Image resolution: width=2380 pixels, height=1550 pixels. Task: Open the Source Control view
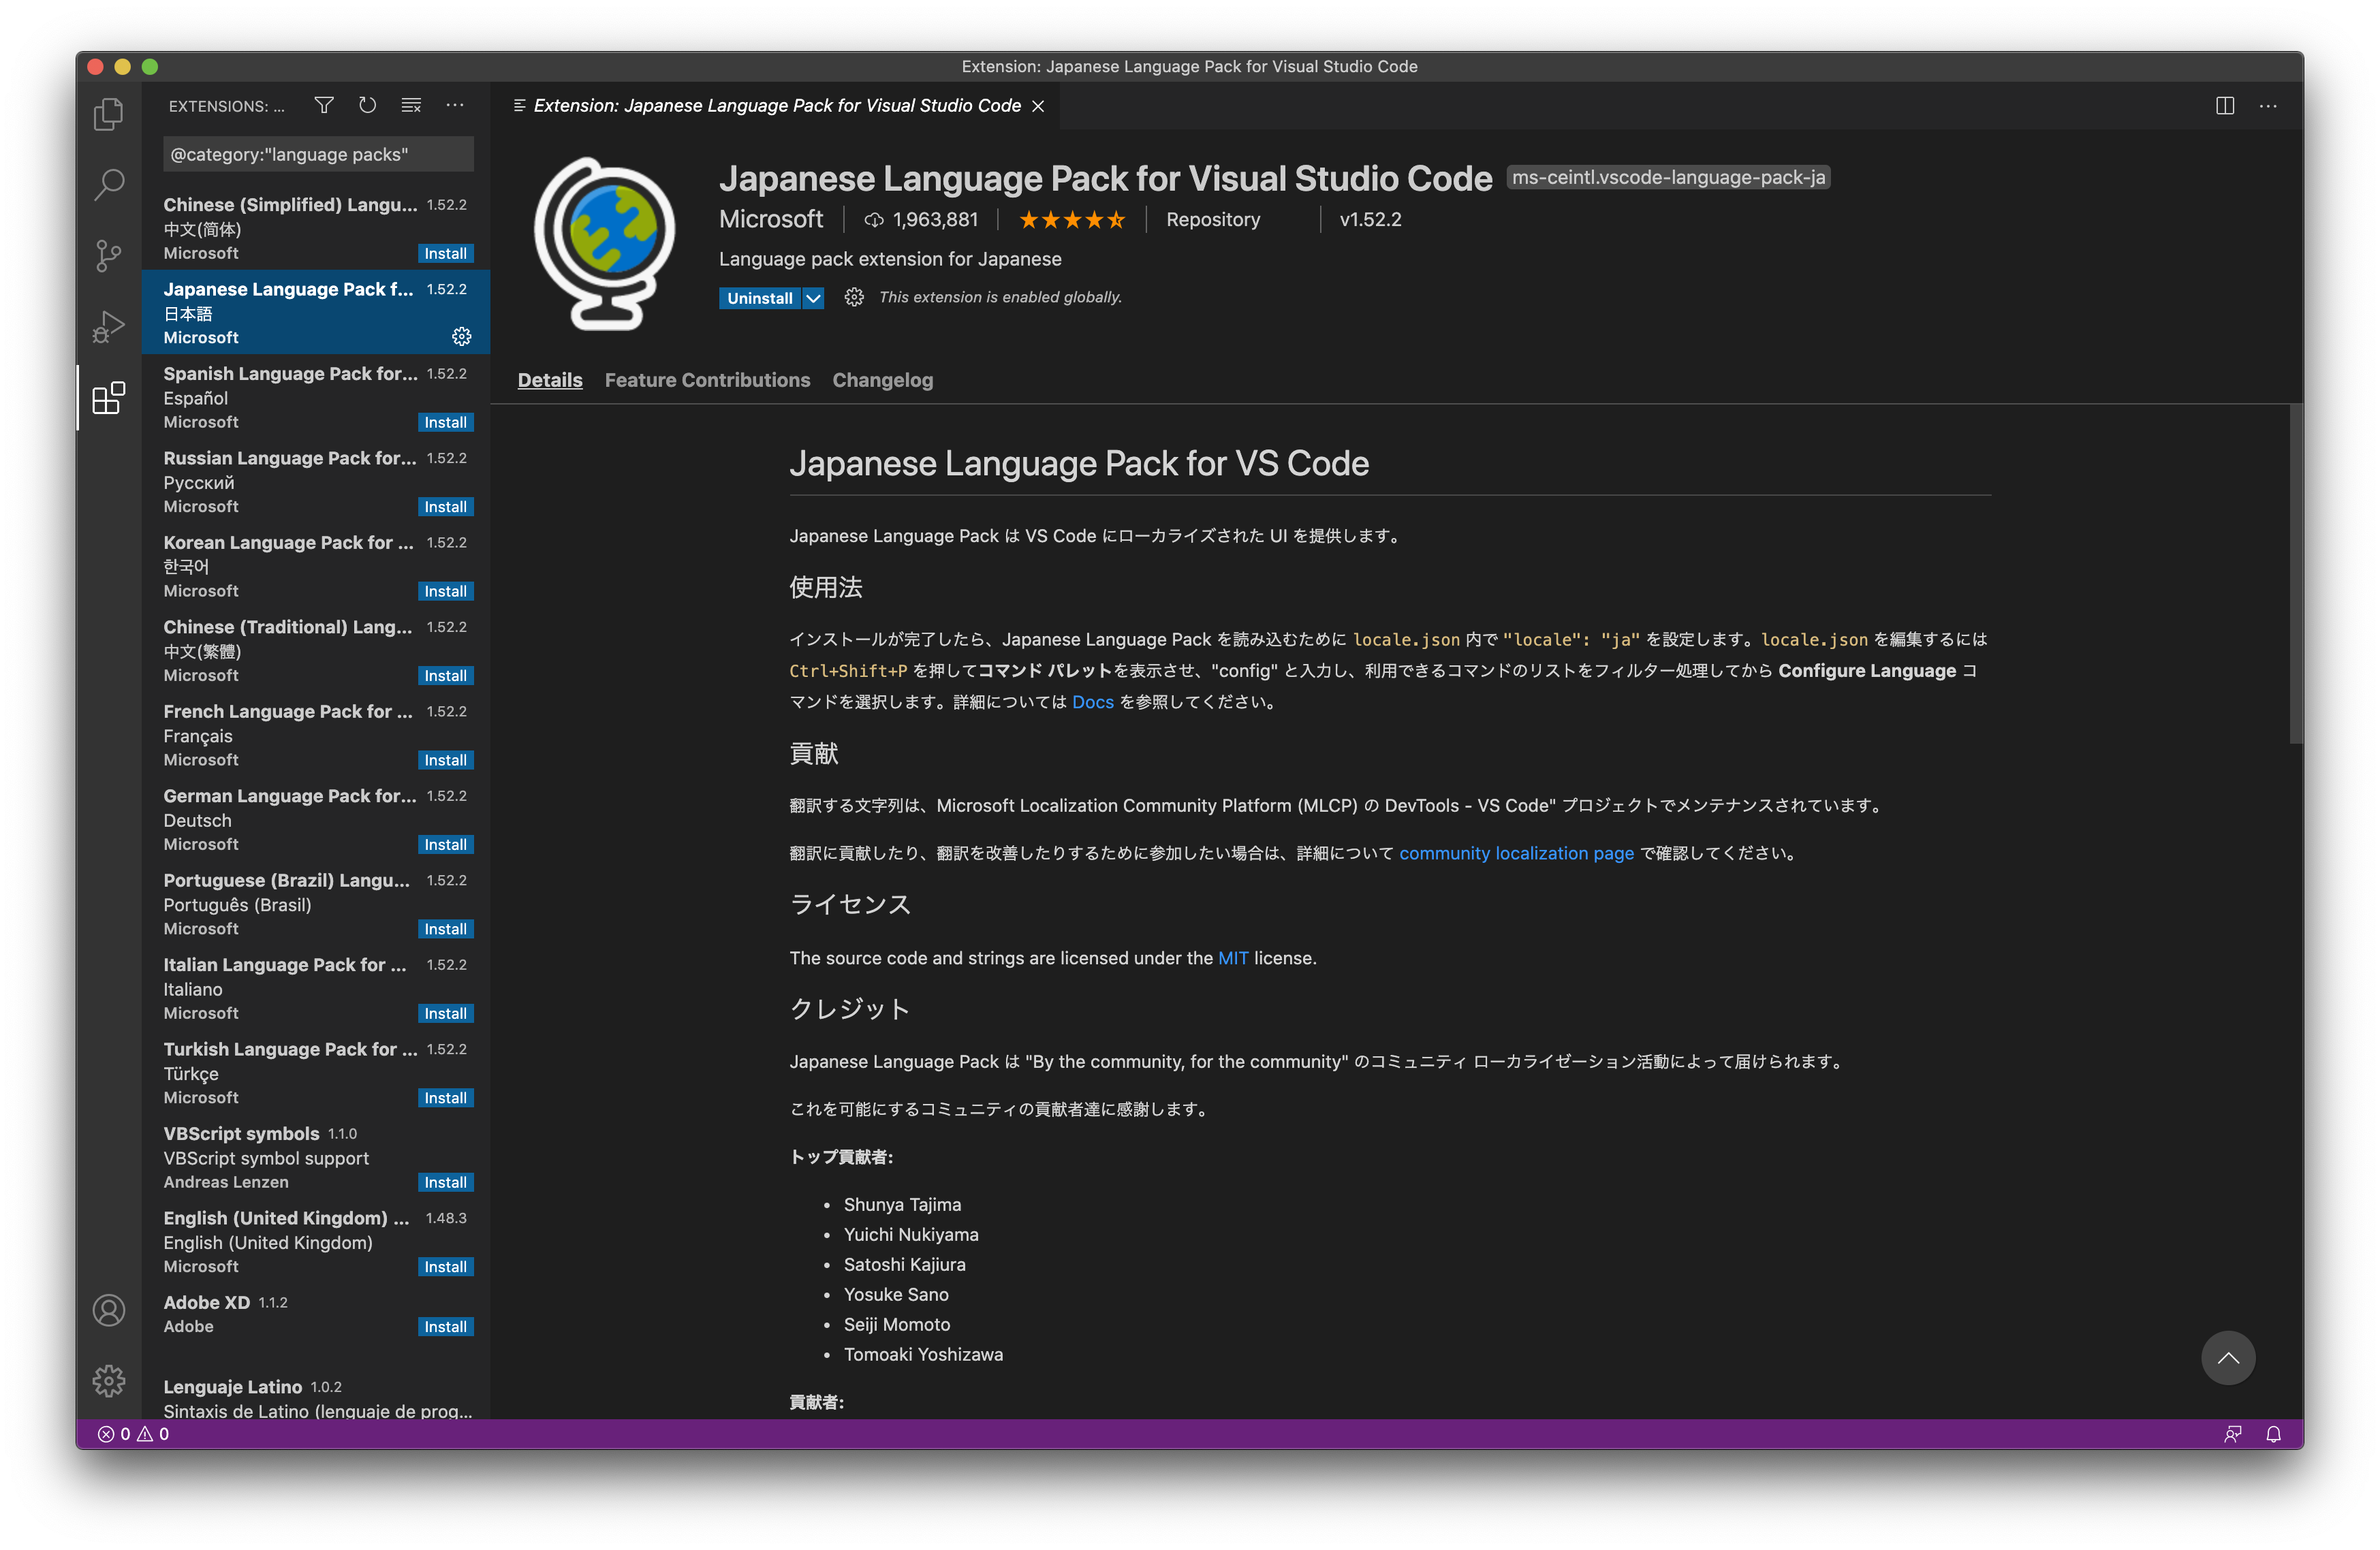pyautogui.click(x=108, y=256)
